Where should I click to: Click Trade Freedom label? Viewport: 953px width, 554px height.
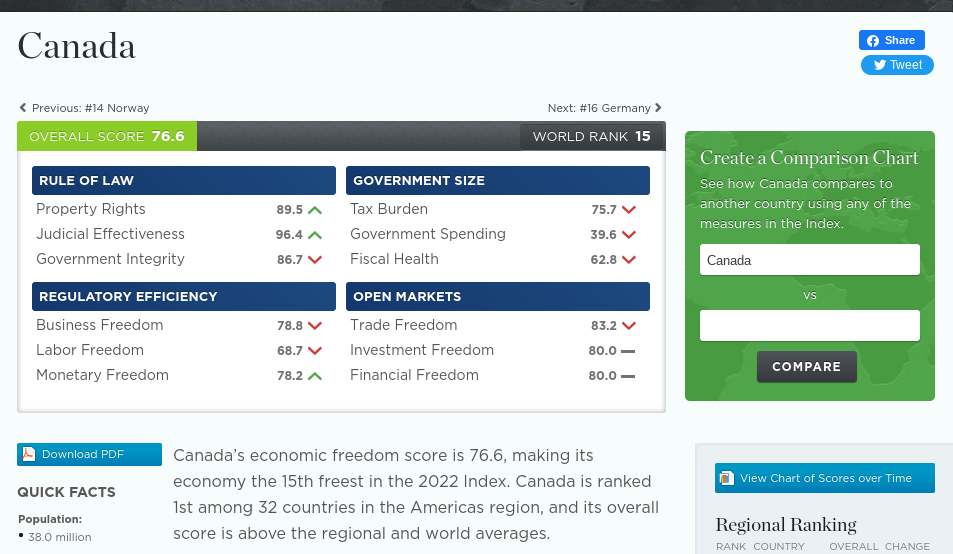404,325
